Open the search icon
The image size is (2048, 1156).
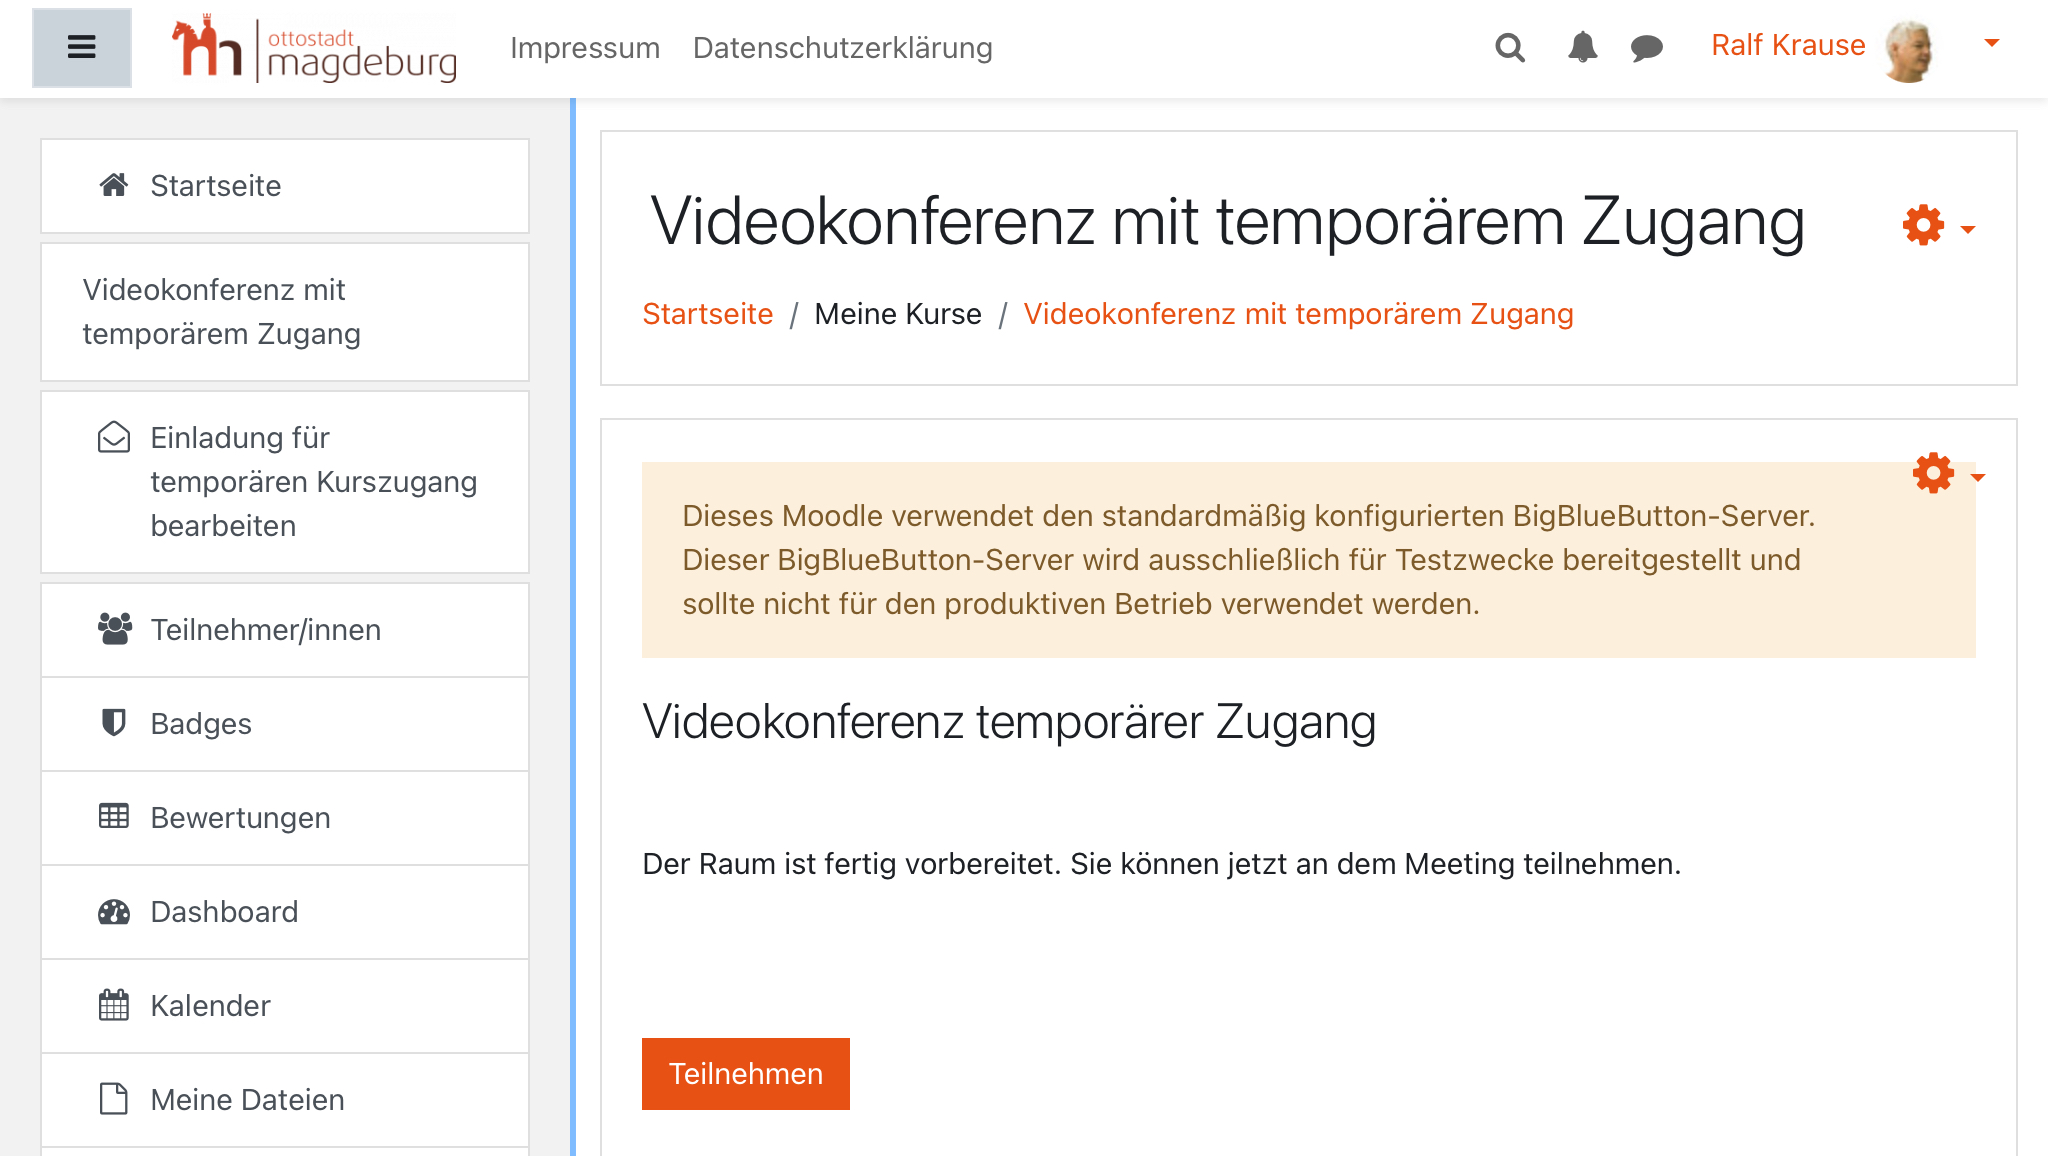pos(1510,47)
